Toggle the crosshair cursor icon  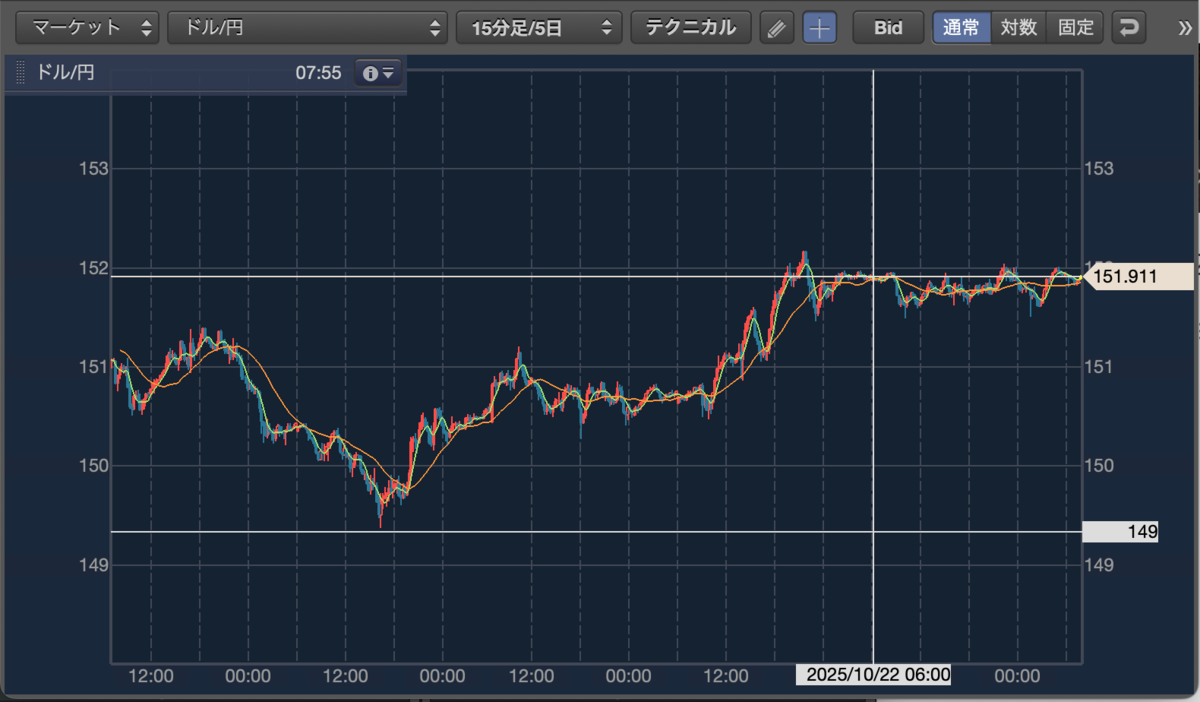pyautogui.click(x=820, y=28)
